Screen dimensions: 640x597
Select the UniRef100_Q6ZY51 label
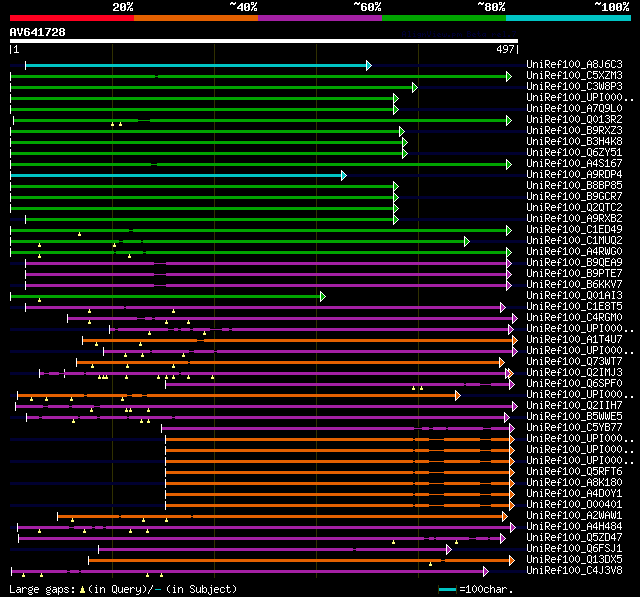574,153
